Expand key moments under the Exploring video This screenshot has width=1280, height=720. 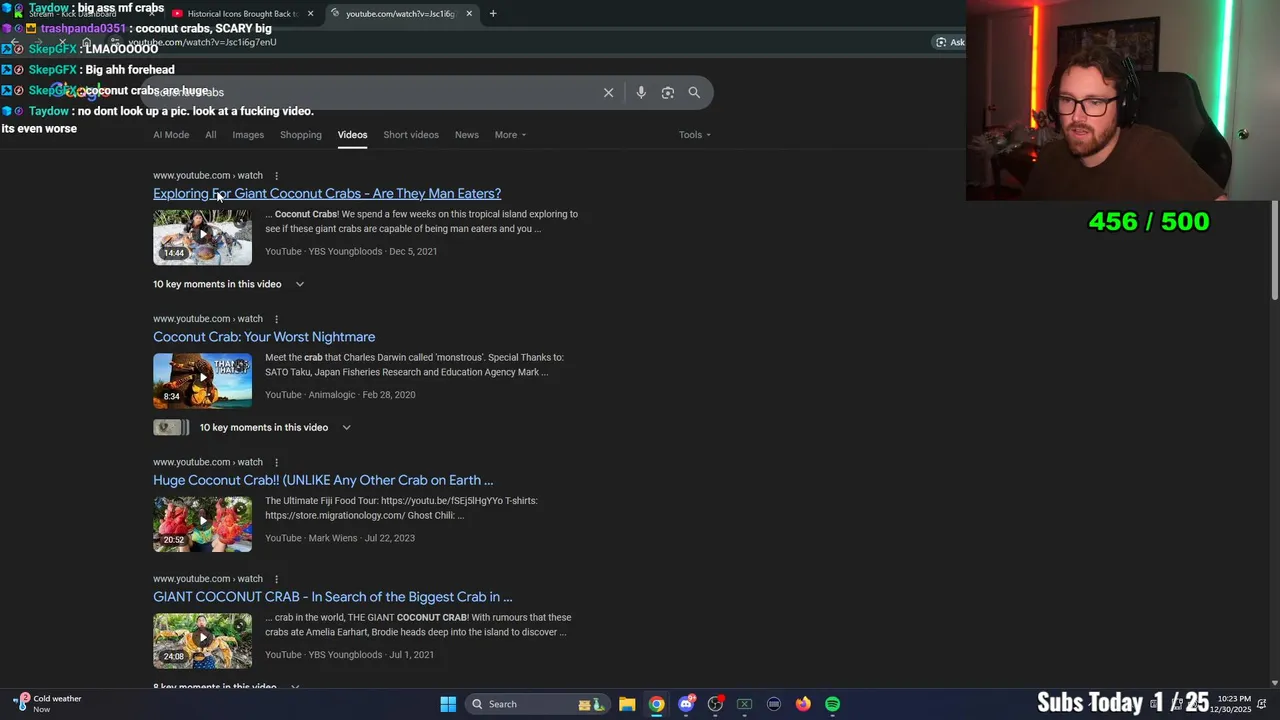229,284
